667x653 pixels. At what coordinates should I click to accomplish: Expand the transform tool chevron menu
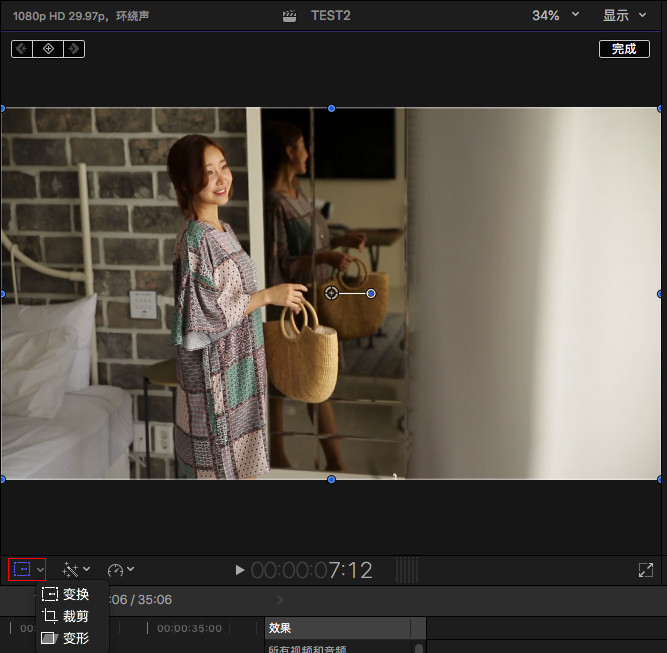pos(40,570)
